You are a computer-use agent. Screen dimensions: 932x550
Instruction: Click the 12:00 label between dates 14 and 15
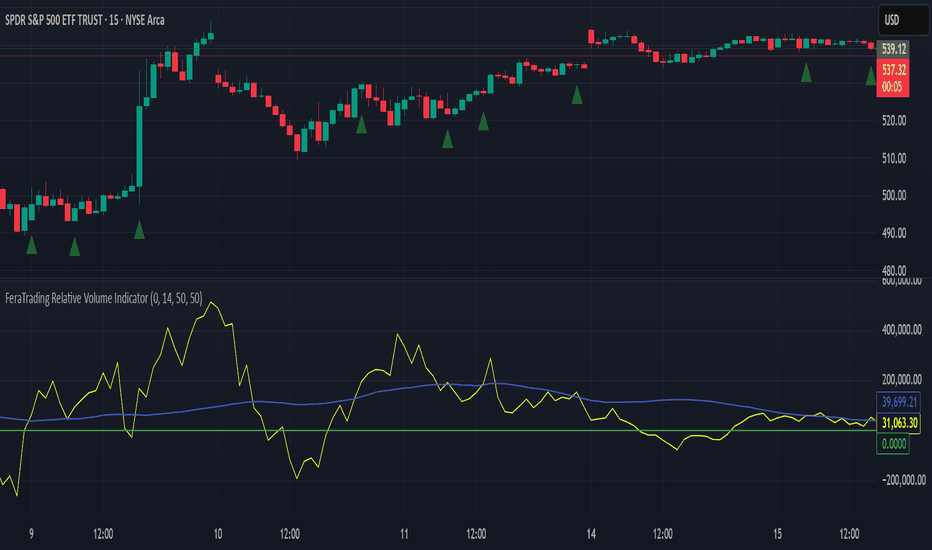[663, 534]
